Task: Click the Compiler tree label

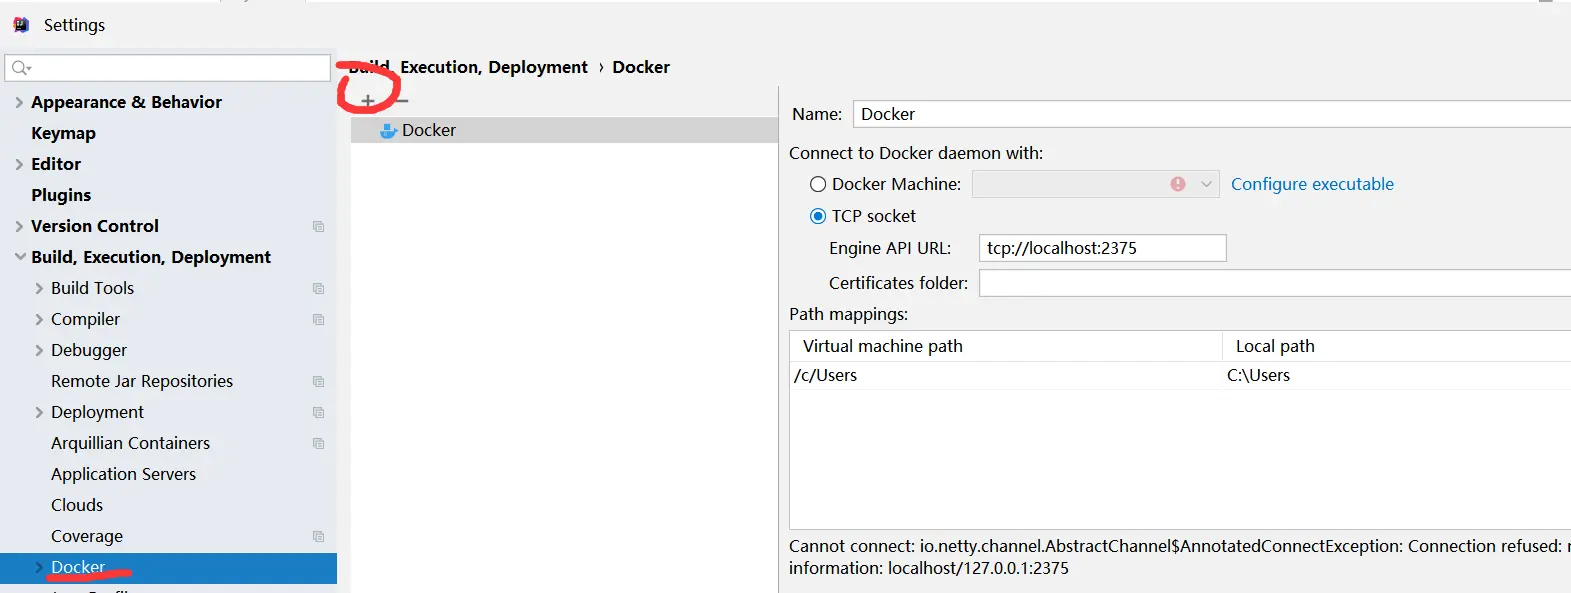Action: pyautogui.click(x=85, y=319)
